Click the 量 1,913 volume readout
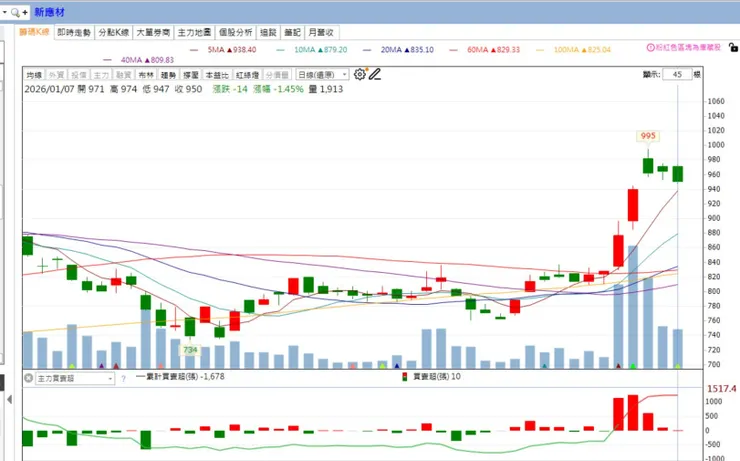Viewport: 740px width, 461px height. pyautogui.click(x=326, y=89)
